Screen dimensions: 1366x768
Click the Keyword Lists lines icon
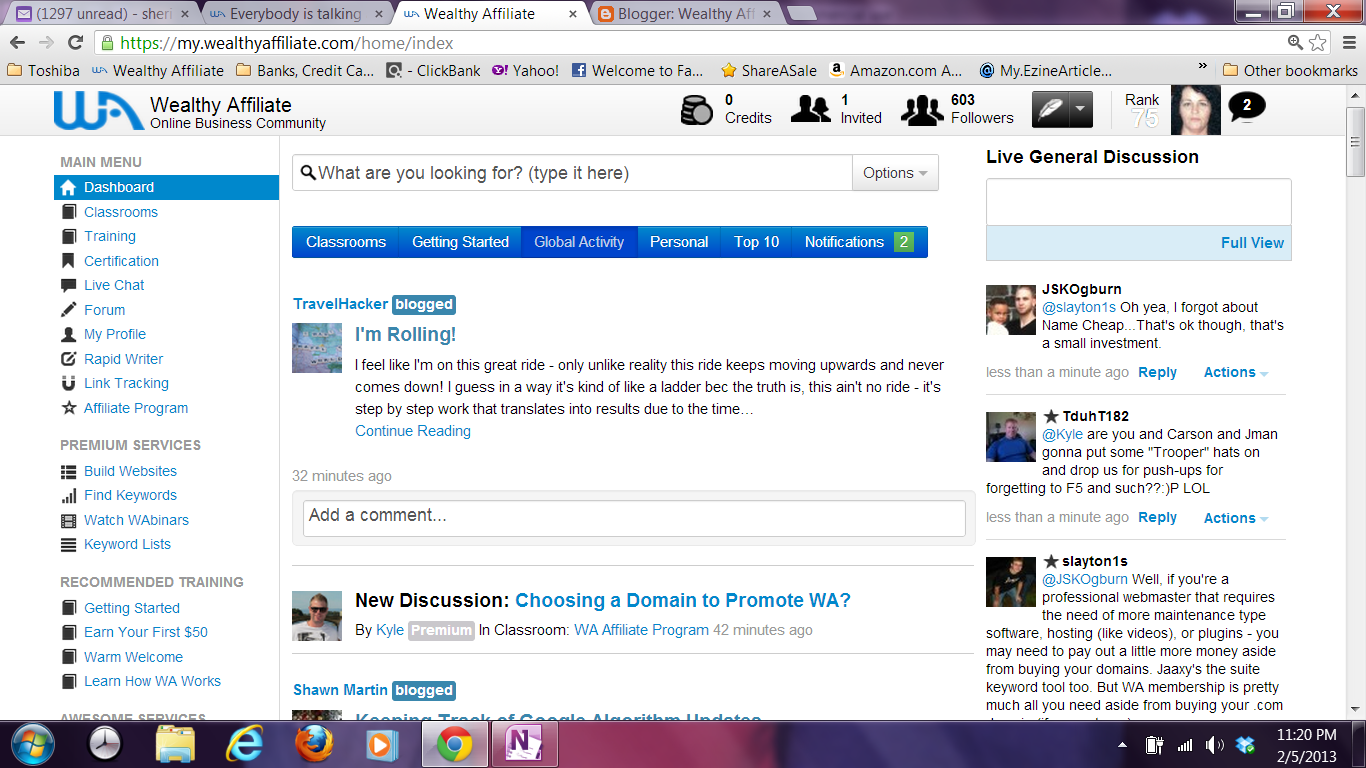coord(68,545)
